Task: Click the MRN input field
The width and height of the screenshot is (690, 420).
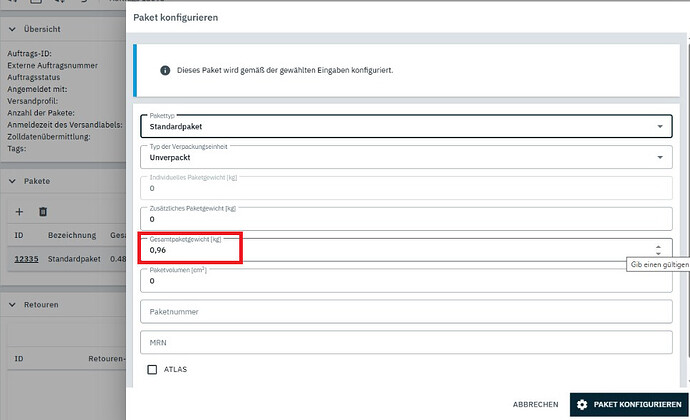Action: (406, 343)
